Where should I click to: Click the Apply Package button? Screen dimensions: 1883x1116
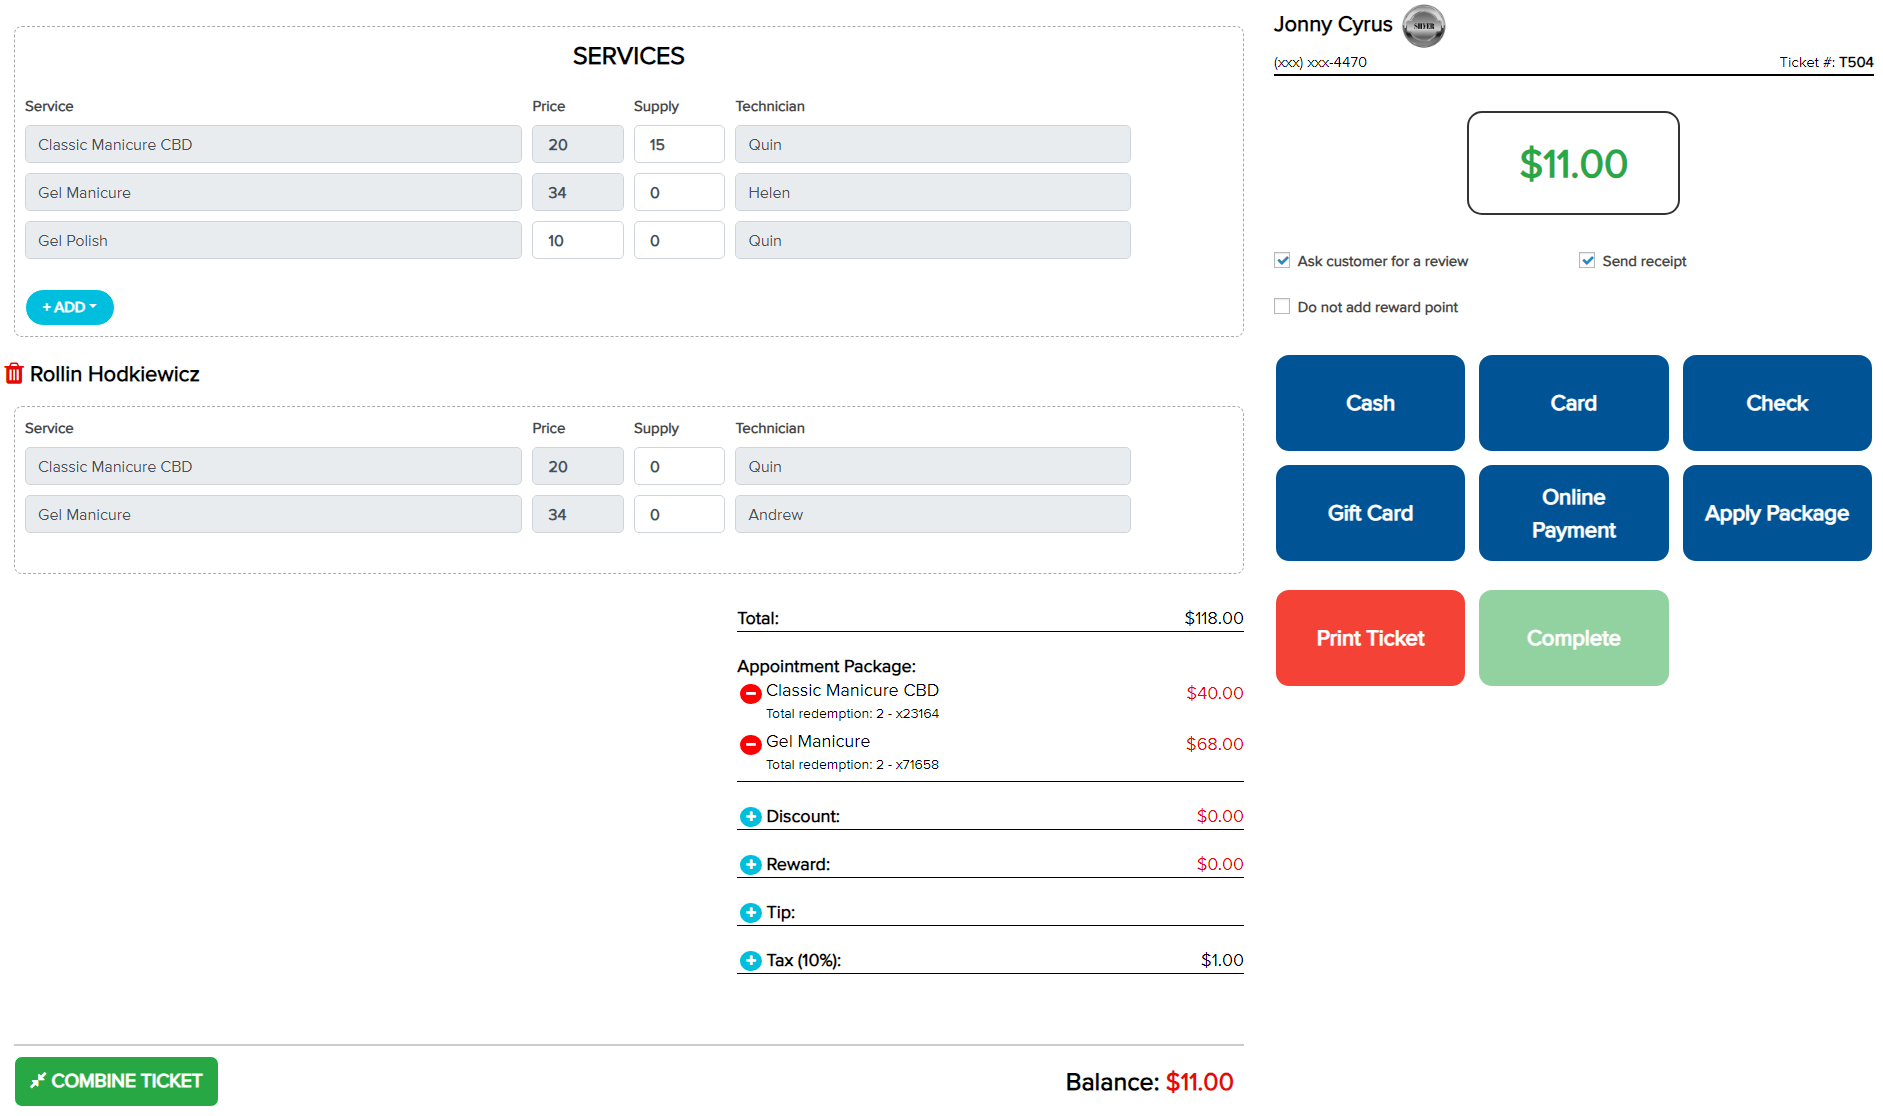pyautogui.click(x=1776, y=513)
